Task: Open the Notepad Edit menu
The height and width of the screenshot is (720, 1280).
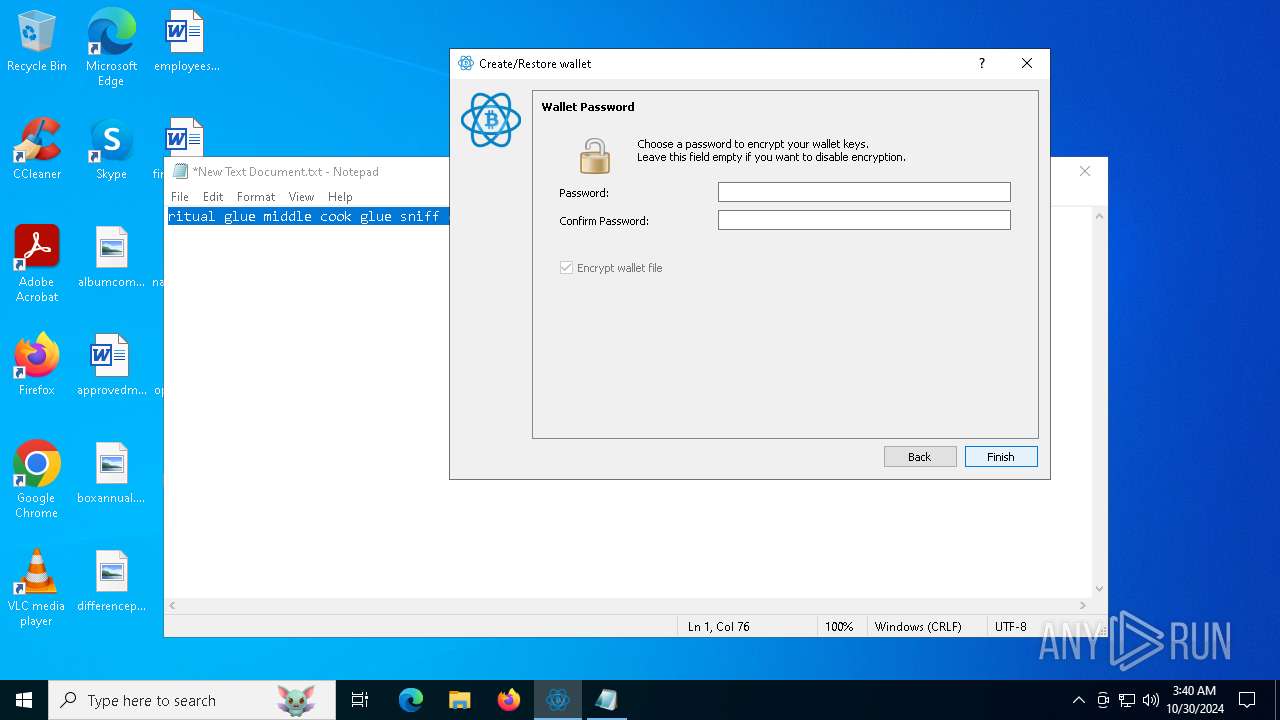Action: (x=213, y=197)
